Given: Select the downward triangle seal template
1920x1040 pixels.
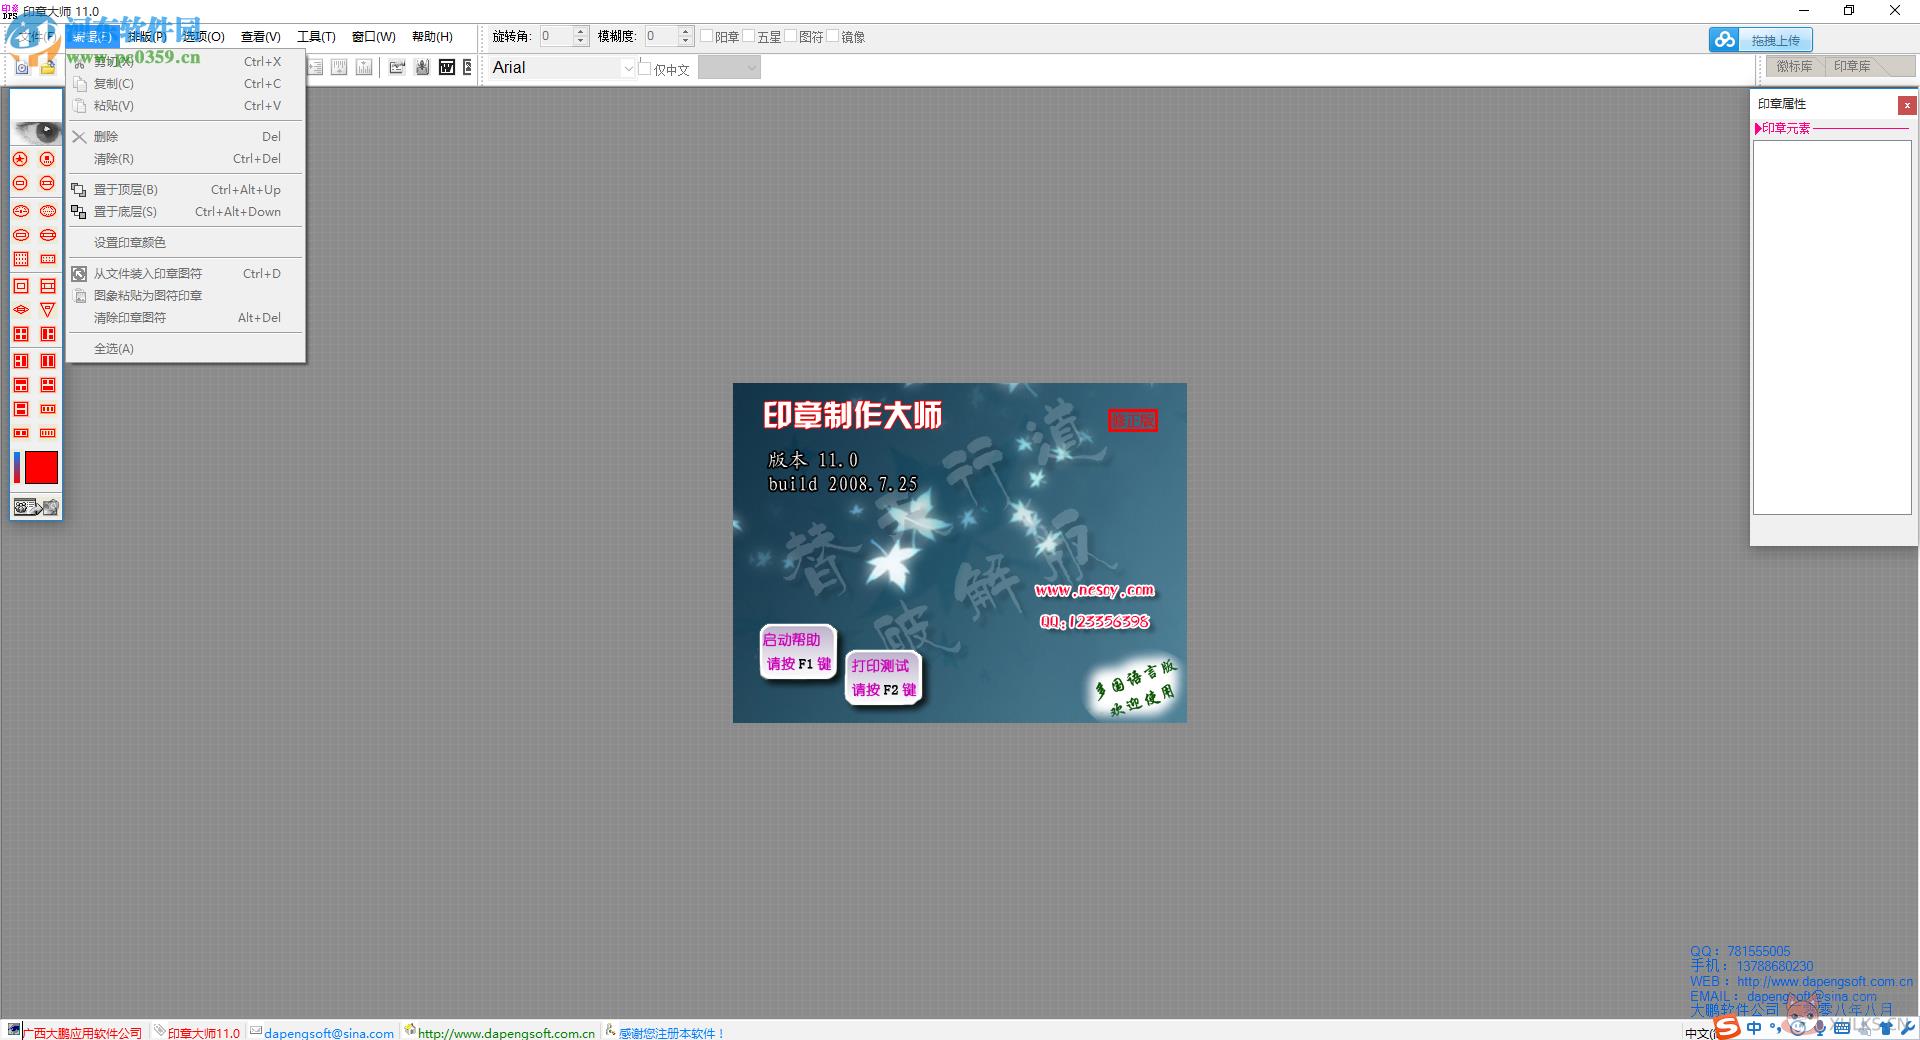Looking at the screenshot, I should pos(47,310).
